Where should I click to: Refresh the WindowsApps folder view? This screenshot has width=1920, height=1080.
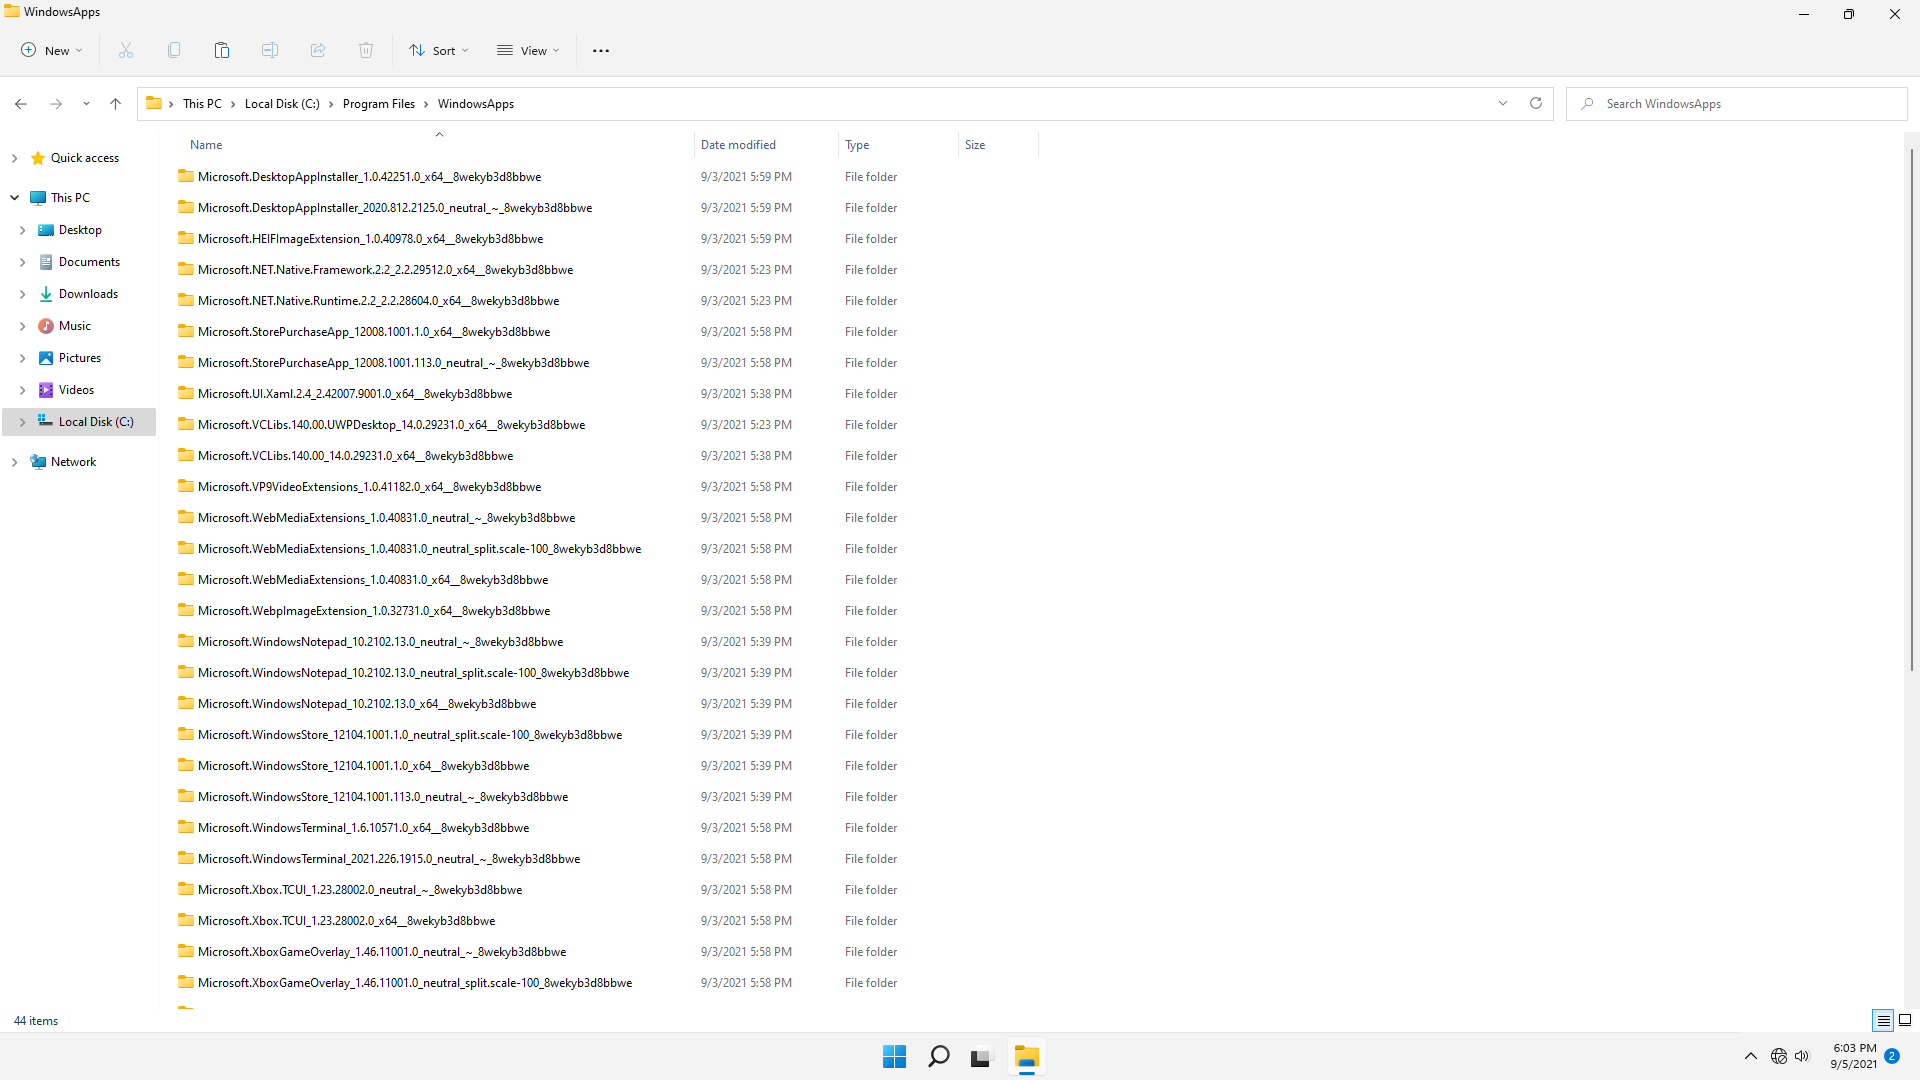coord(1536,103)
